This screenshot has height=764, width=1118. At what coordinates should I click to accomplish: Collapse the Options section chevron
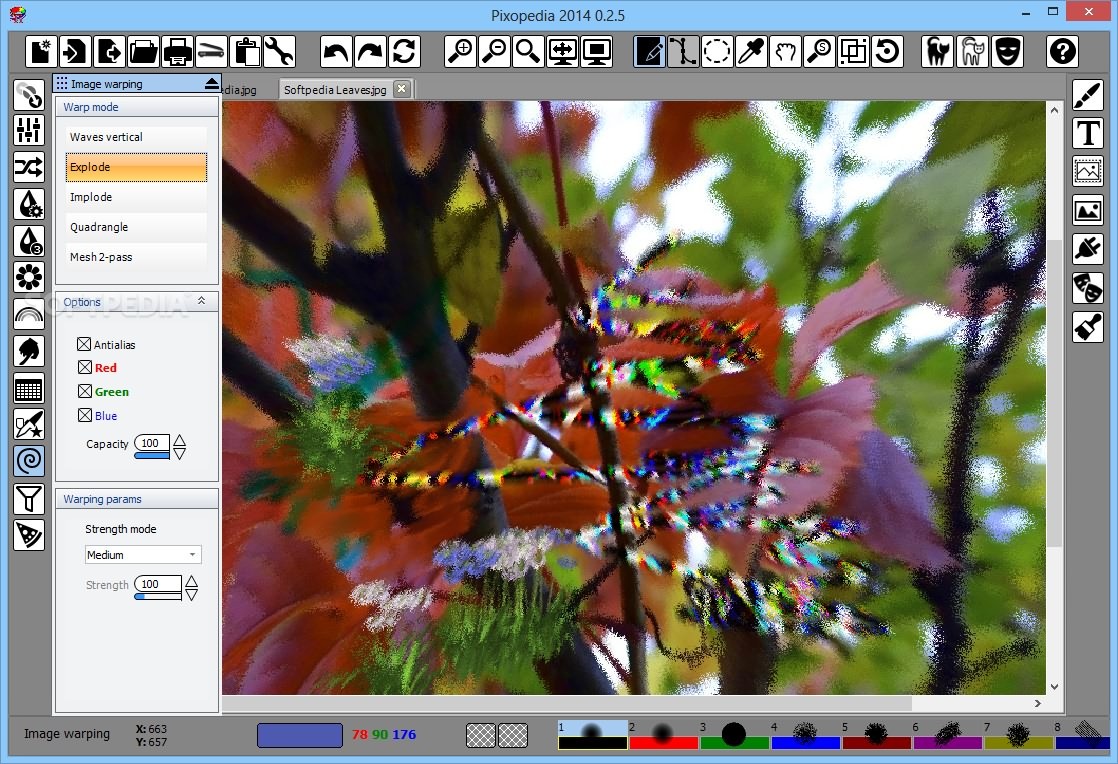[x=202, y=301]
